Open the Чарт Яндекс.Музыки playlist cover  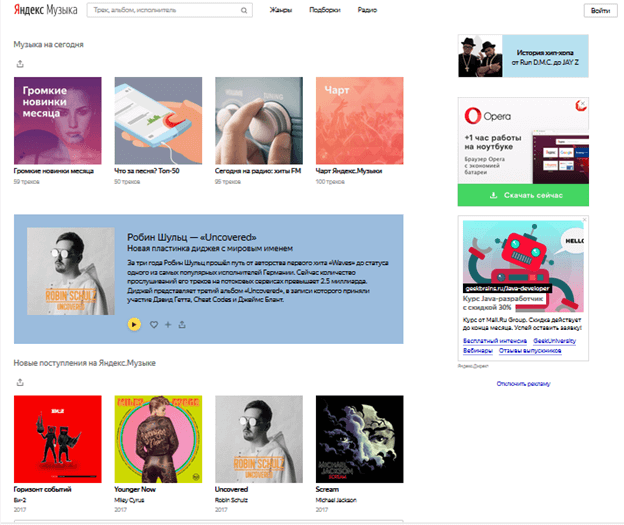(359, 121)
